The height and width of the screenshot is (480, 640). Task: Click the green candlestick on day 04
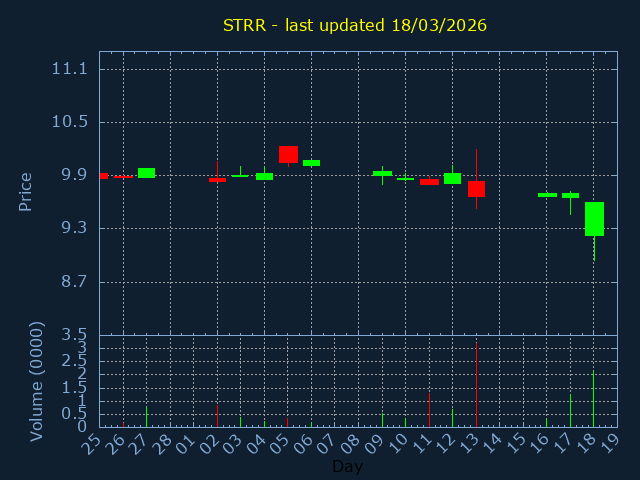tap(264, 176)
